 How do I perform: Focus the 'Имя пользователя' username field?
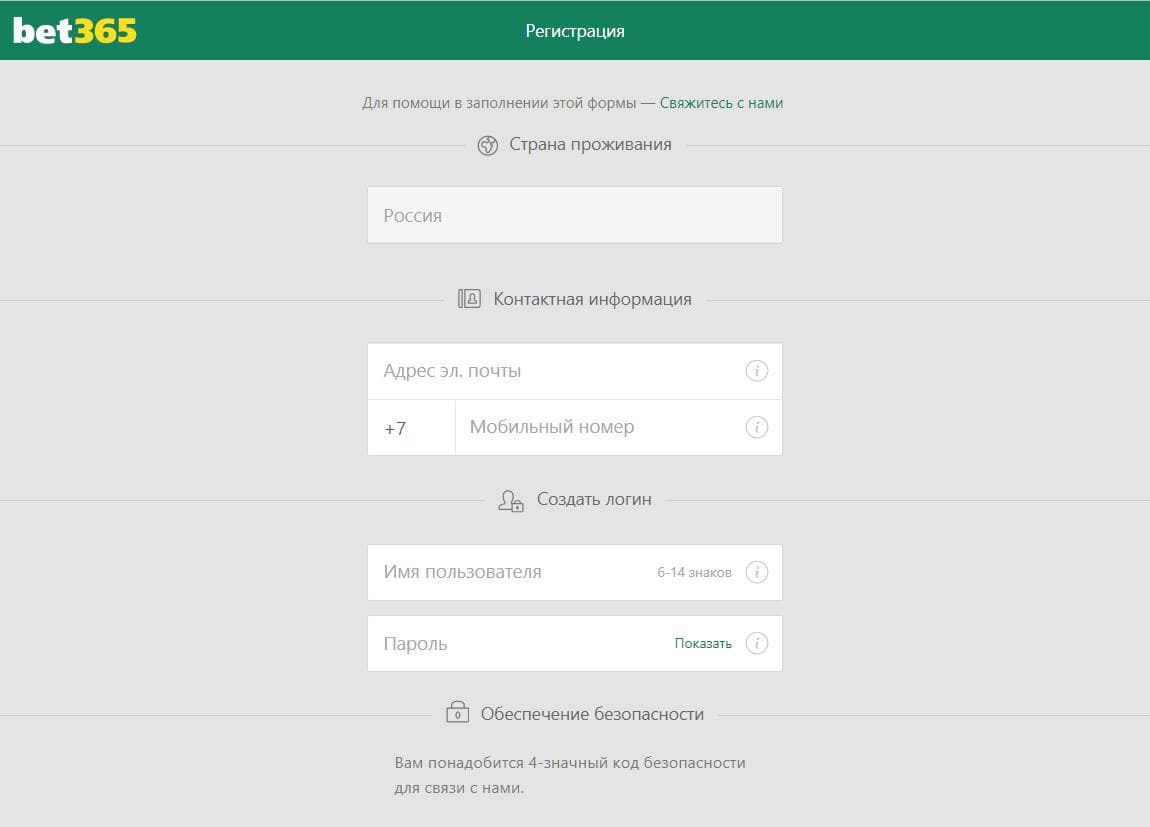[574, 573]
